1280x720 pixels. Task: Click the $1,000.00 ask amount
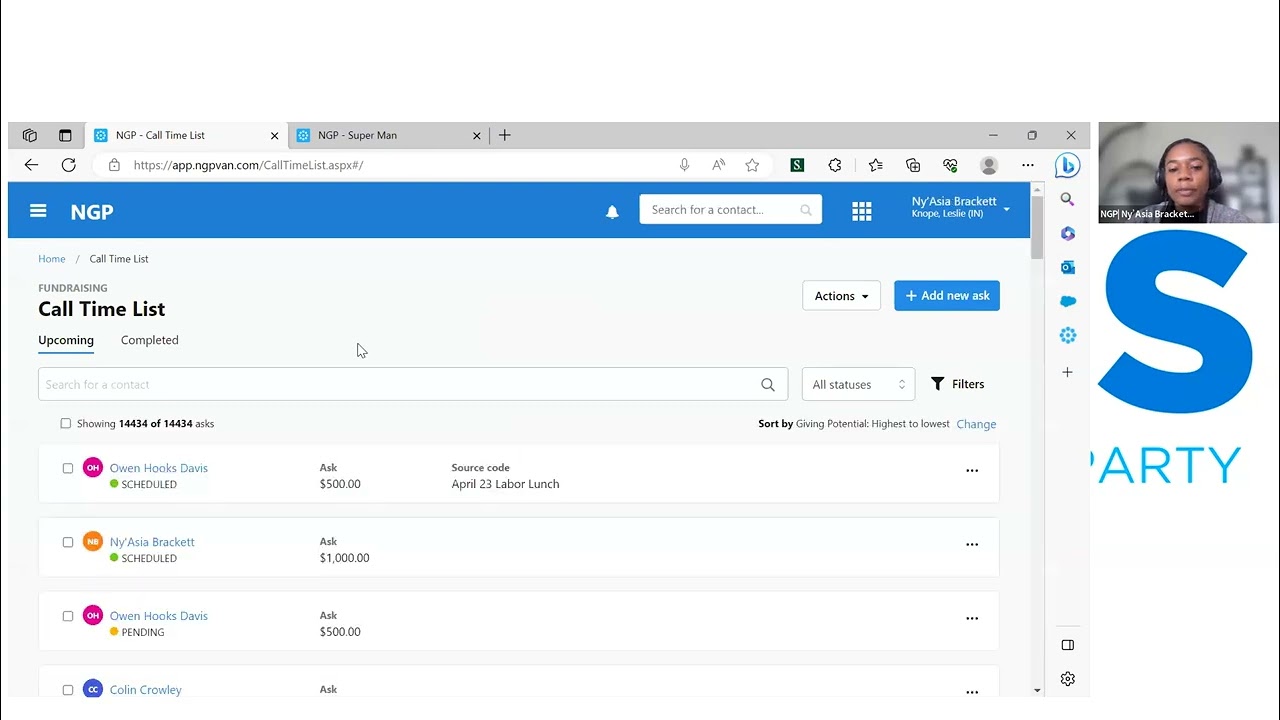pos(344,558)
